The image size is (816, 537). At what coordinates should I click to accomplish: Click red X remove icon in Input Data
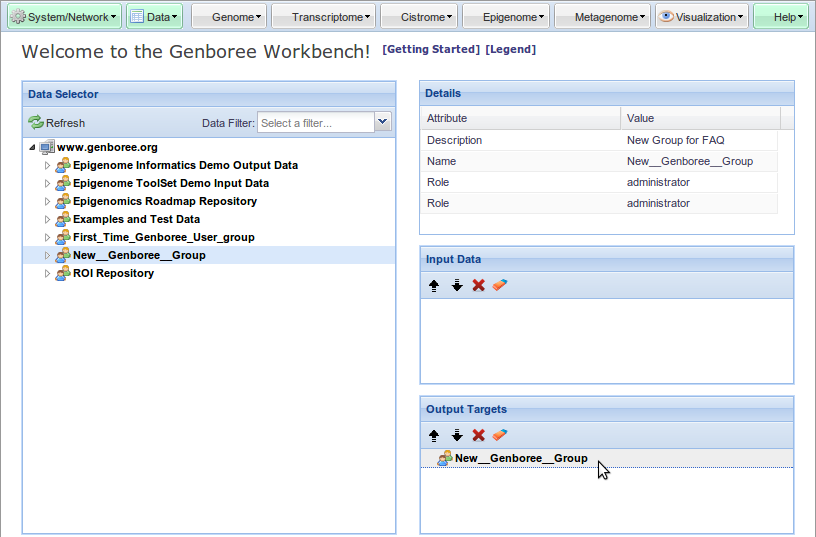click(x=479, y=285)
